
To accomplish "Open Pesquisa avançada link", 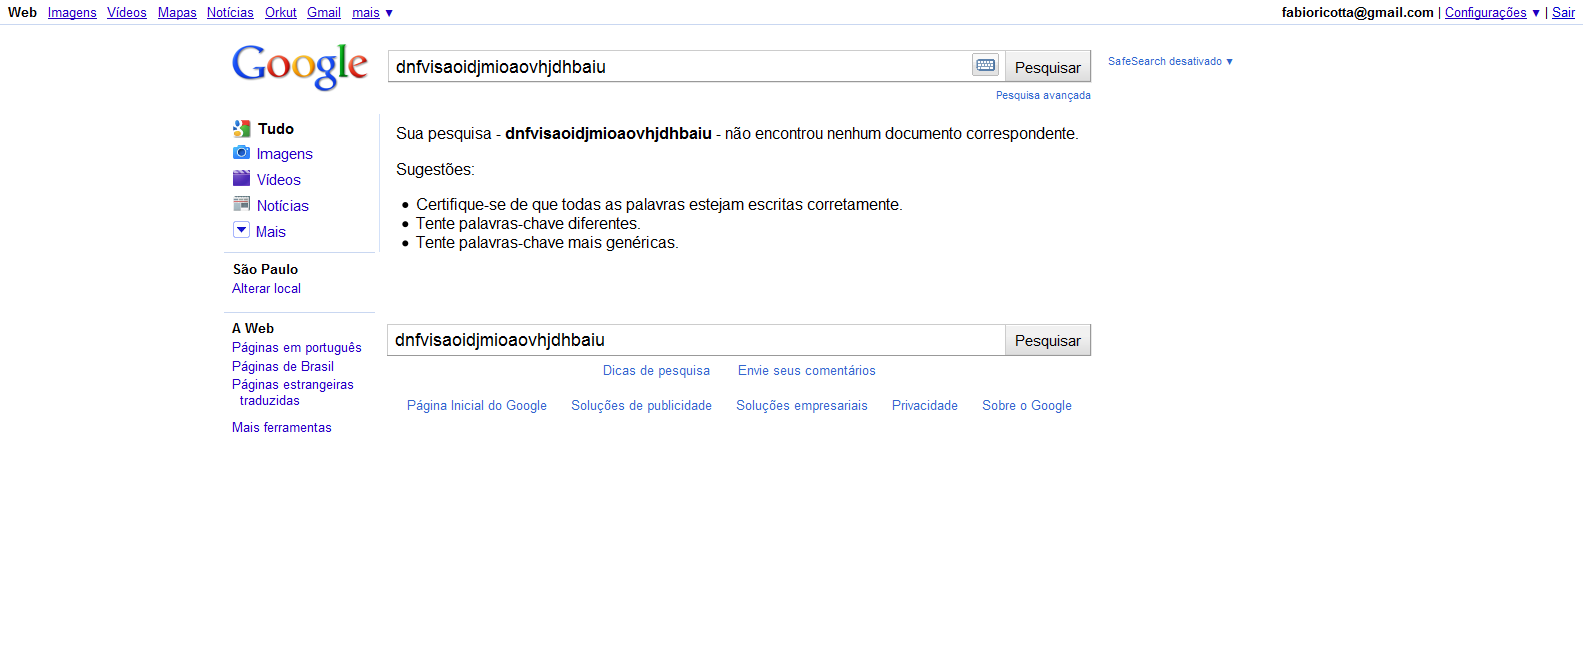I will [x=1043, y=96].
